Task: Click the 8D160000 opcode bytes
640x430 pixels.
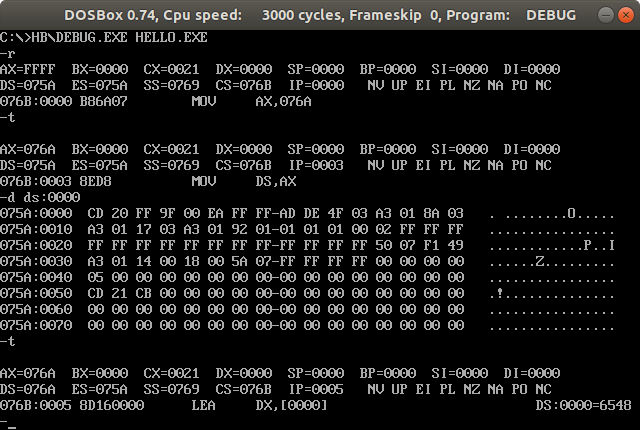Action: [x=112, y=405]
